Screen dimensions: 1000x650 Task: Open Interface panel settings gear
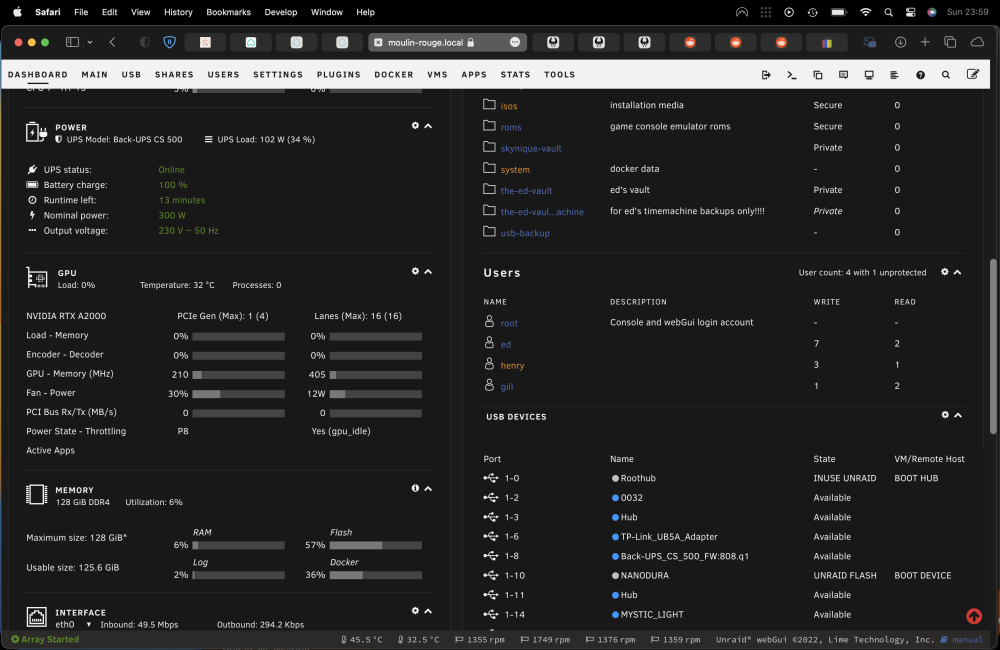(x=415, y=610)
